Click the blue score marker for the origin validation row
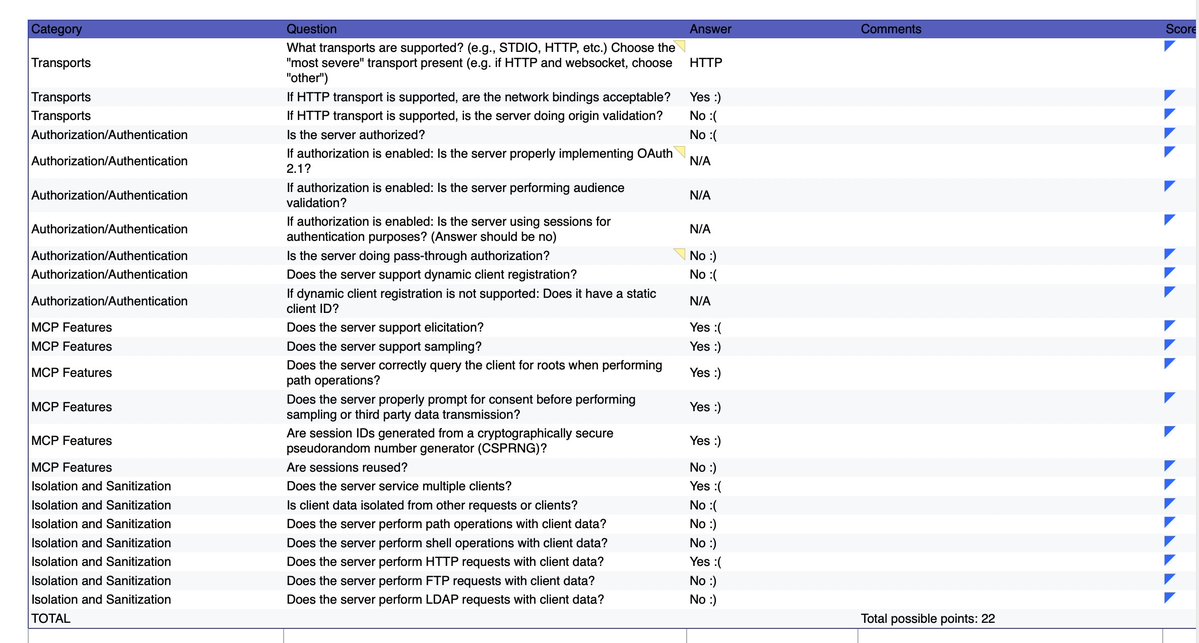The width and height of the screenshot is (1199, 643). [x=1169, y=114]
